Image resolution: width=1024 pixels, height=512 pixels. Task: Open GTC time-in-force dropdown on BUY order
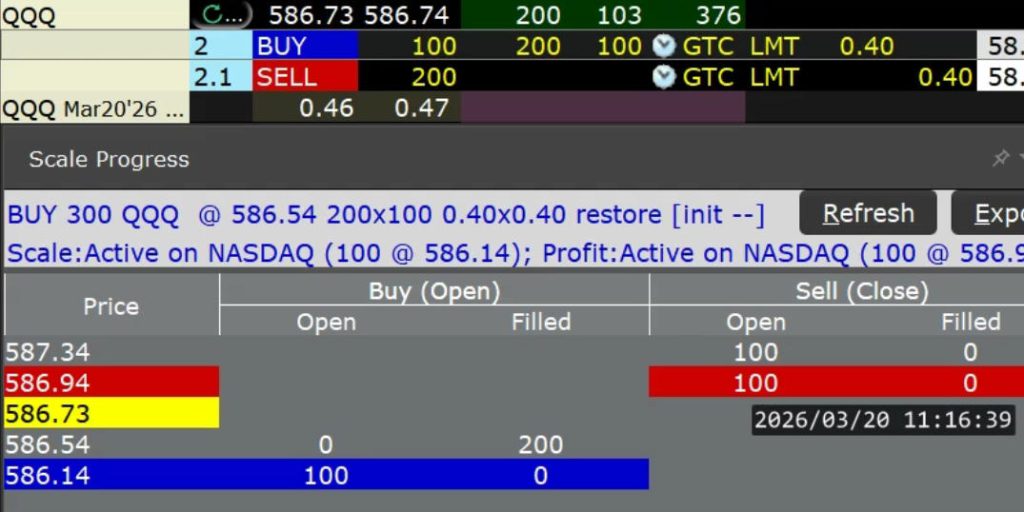tap(708, 46)
